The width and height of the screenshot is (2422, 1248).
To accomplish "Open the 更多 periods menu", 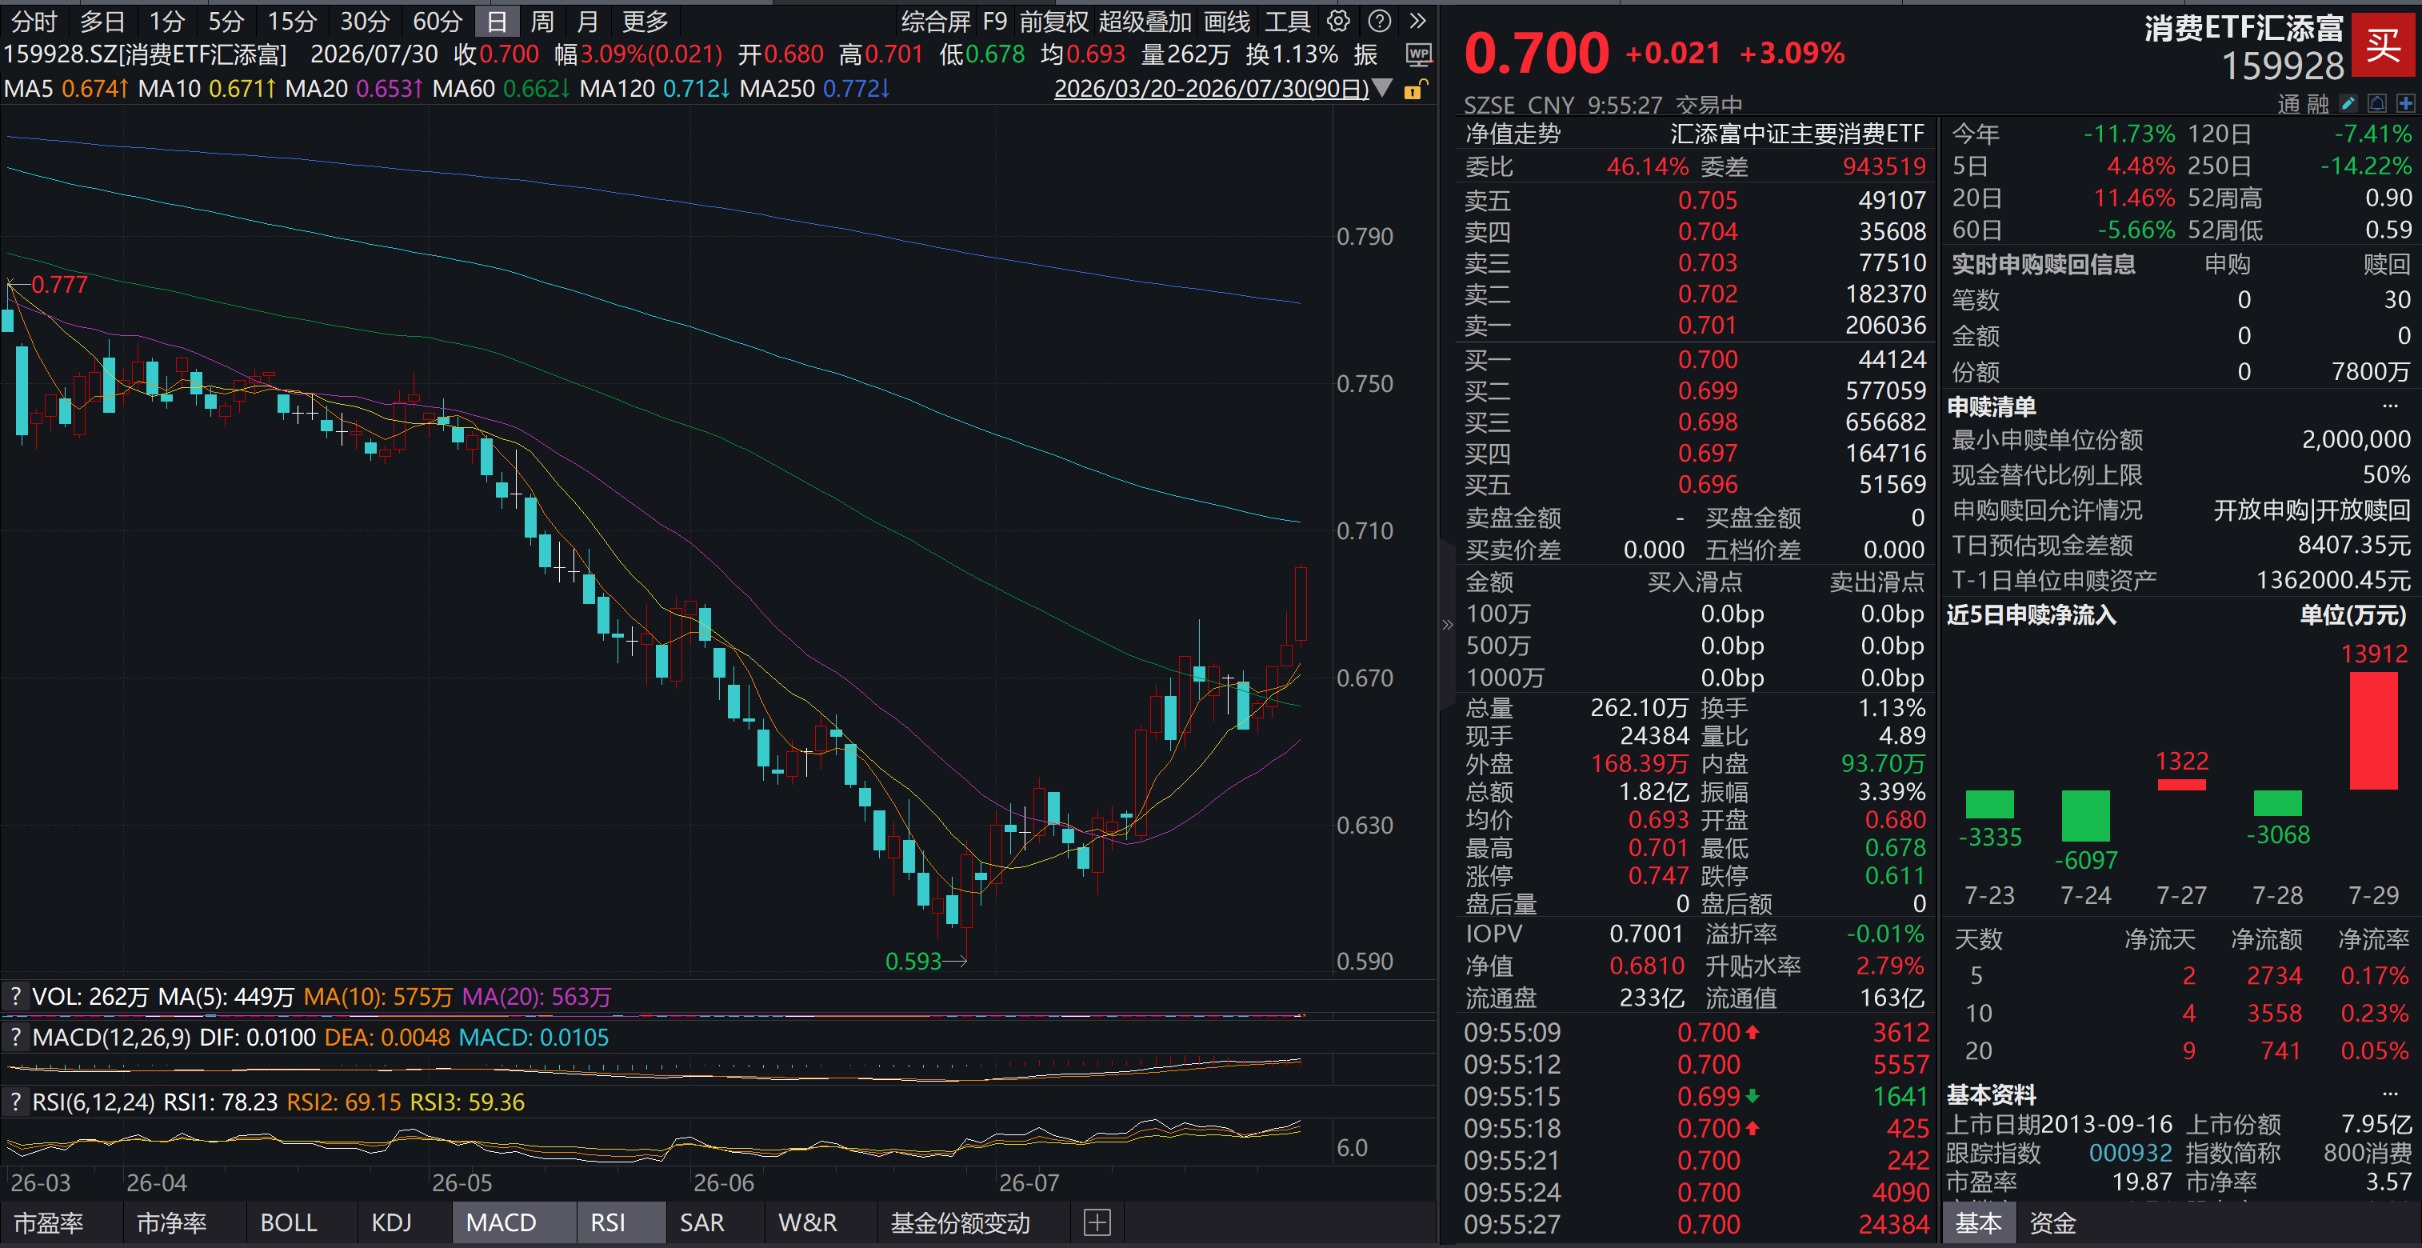I will [x=644, y=21].
